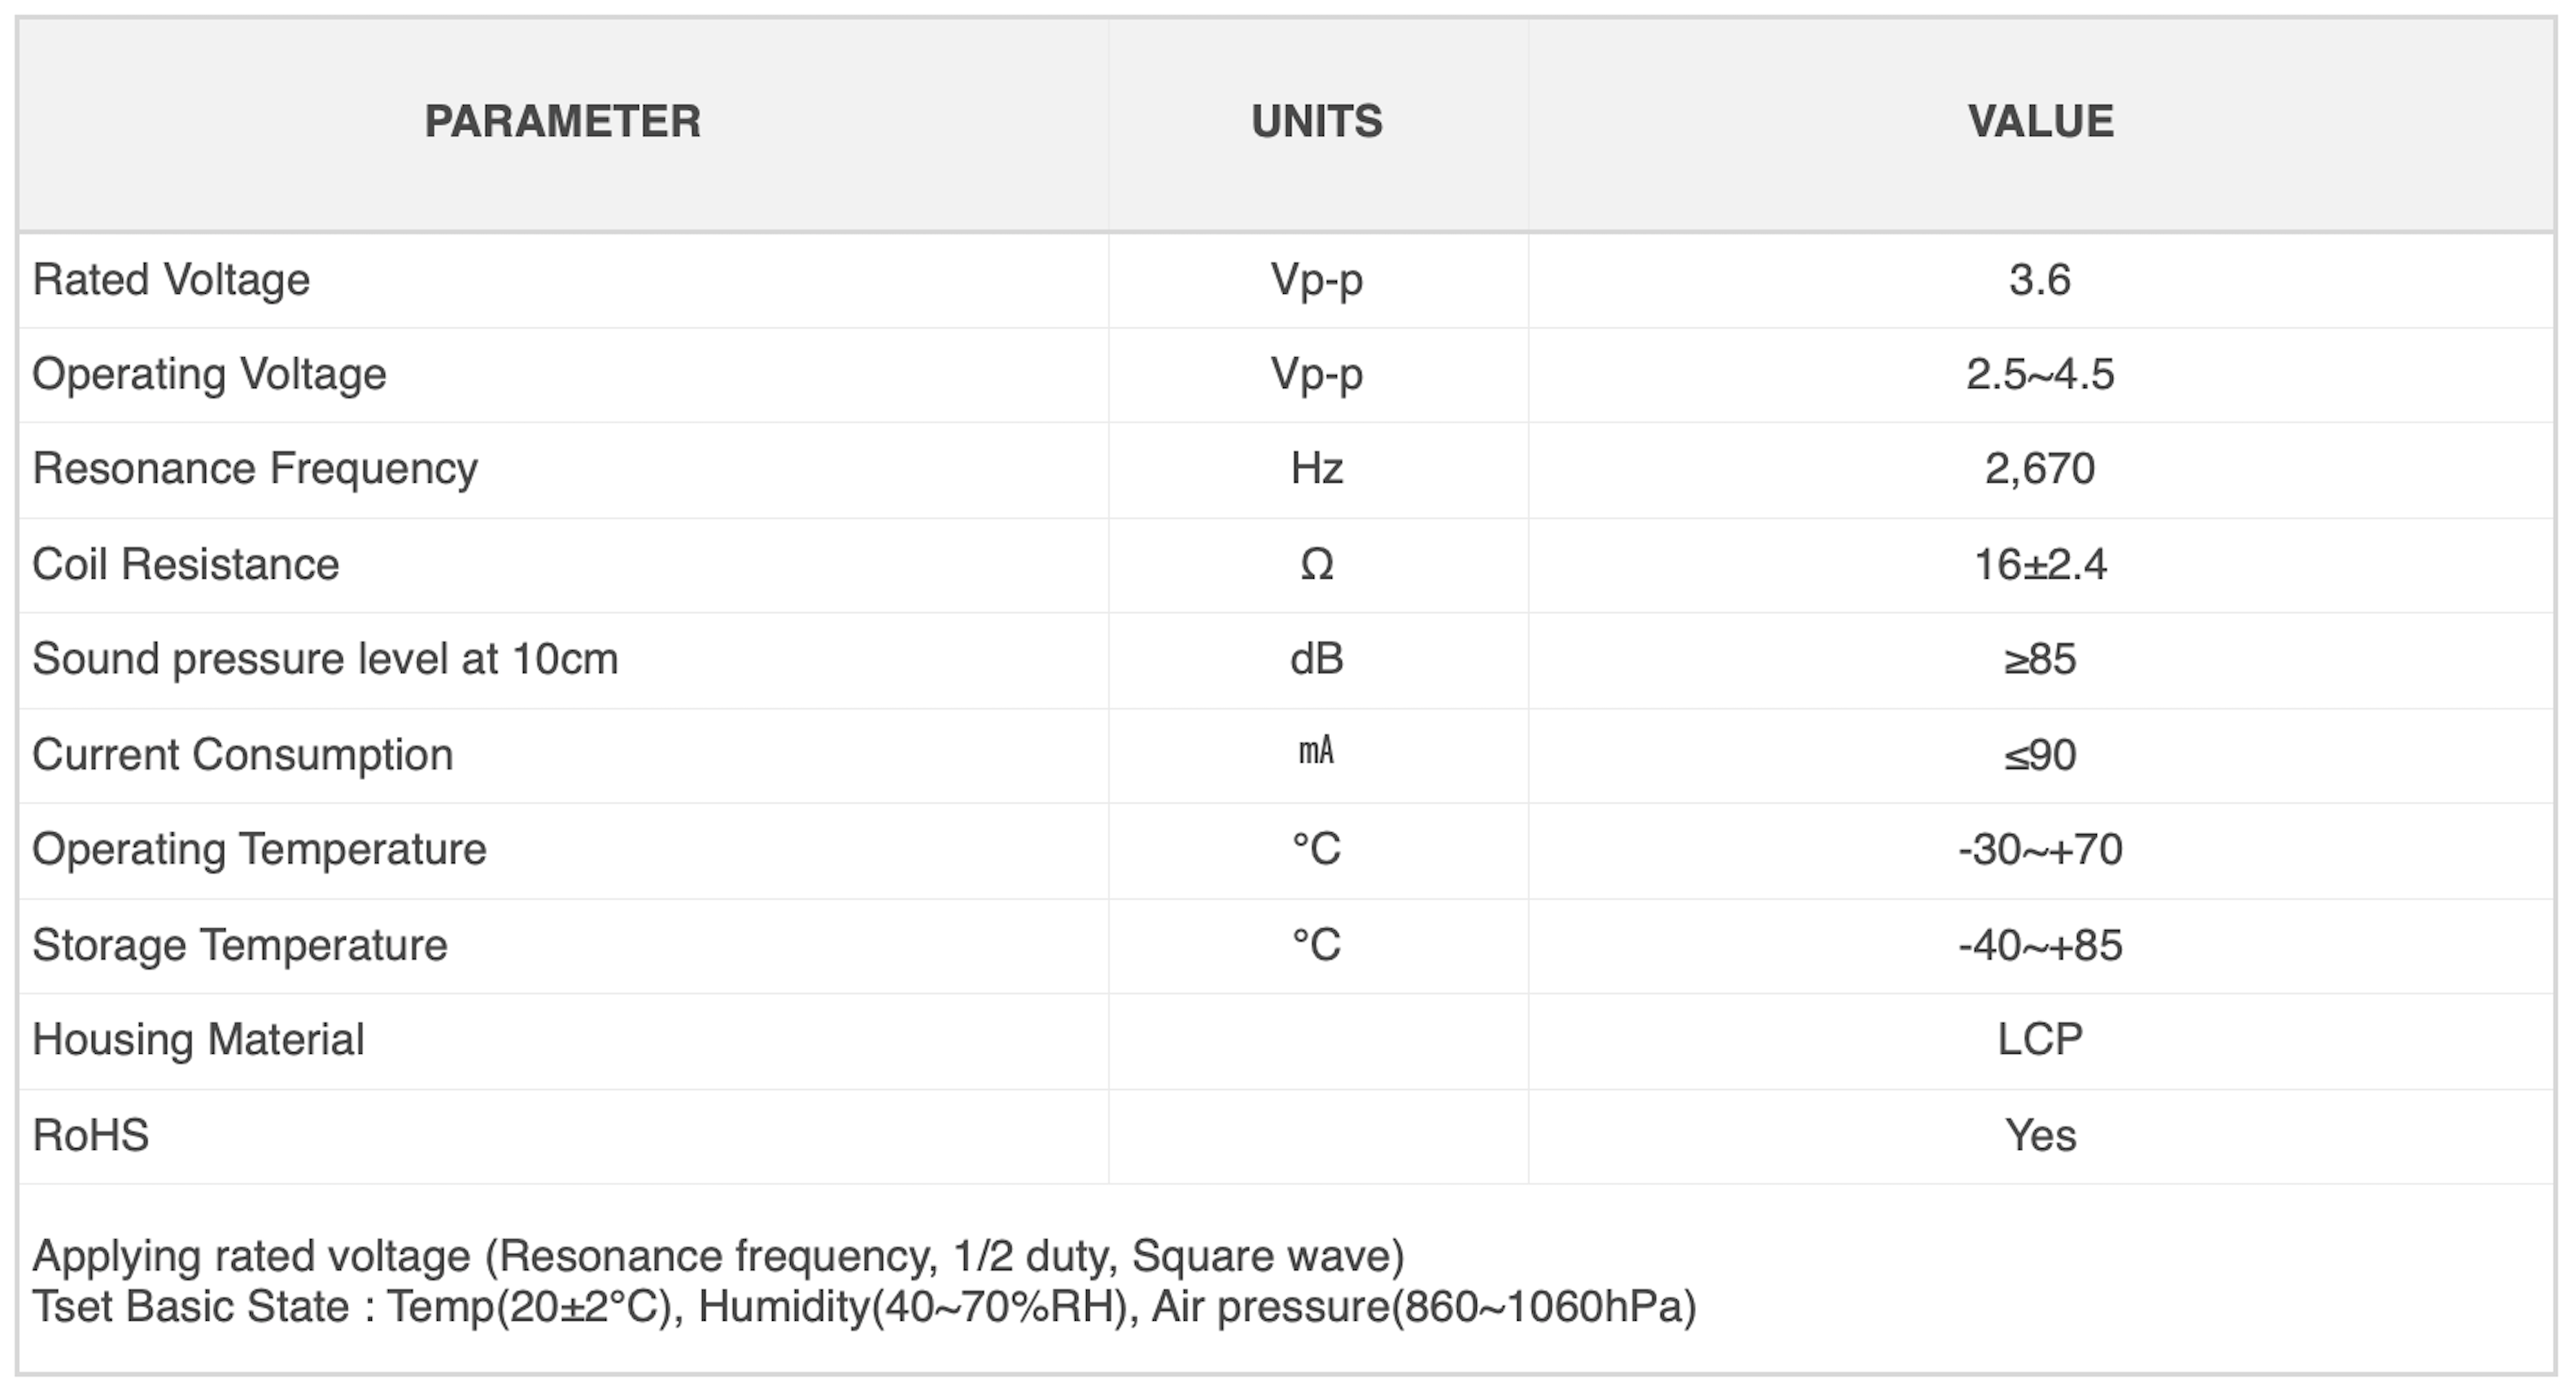Select the Operating Temperature row label
2576x1393 pixels.
click(x=259, y=850)
